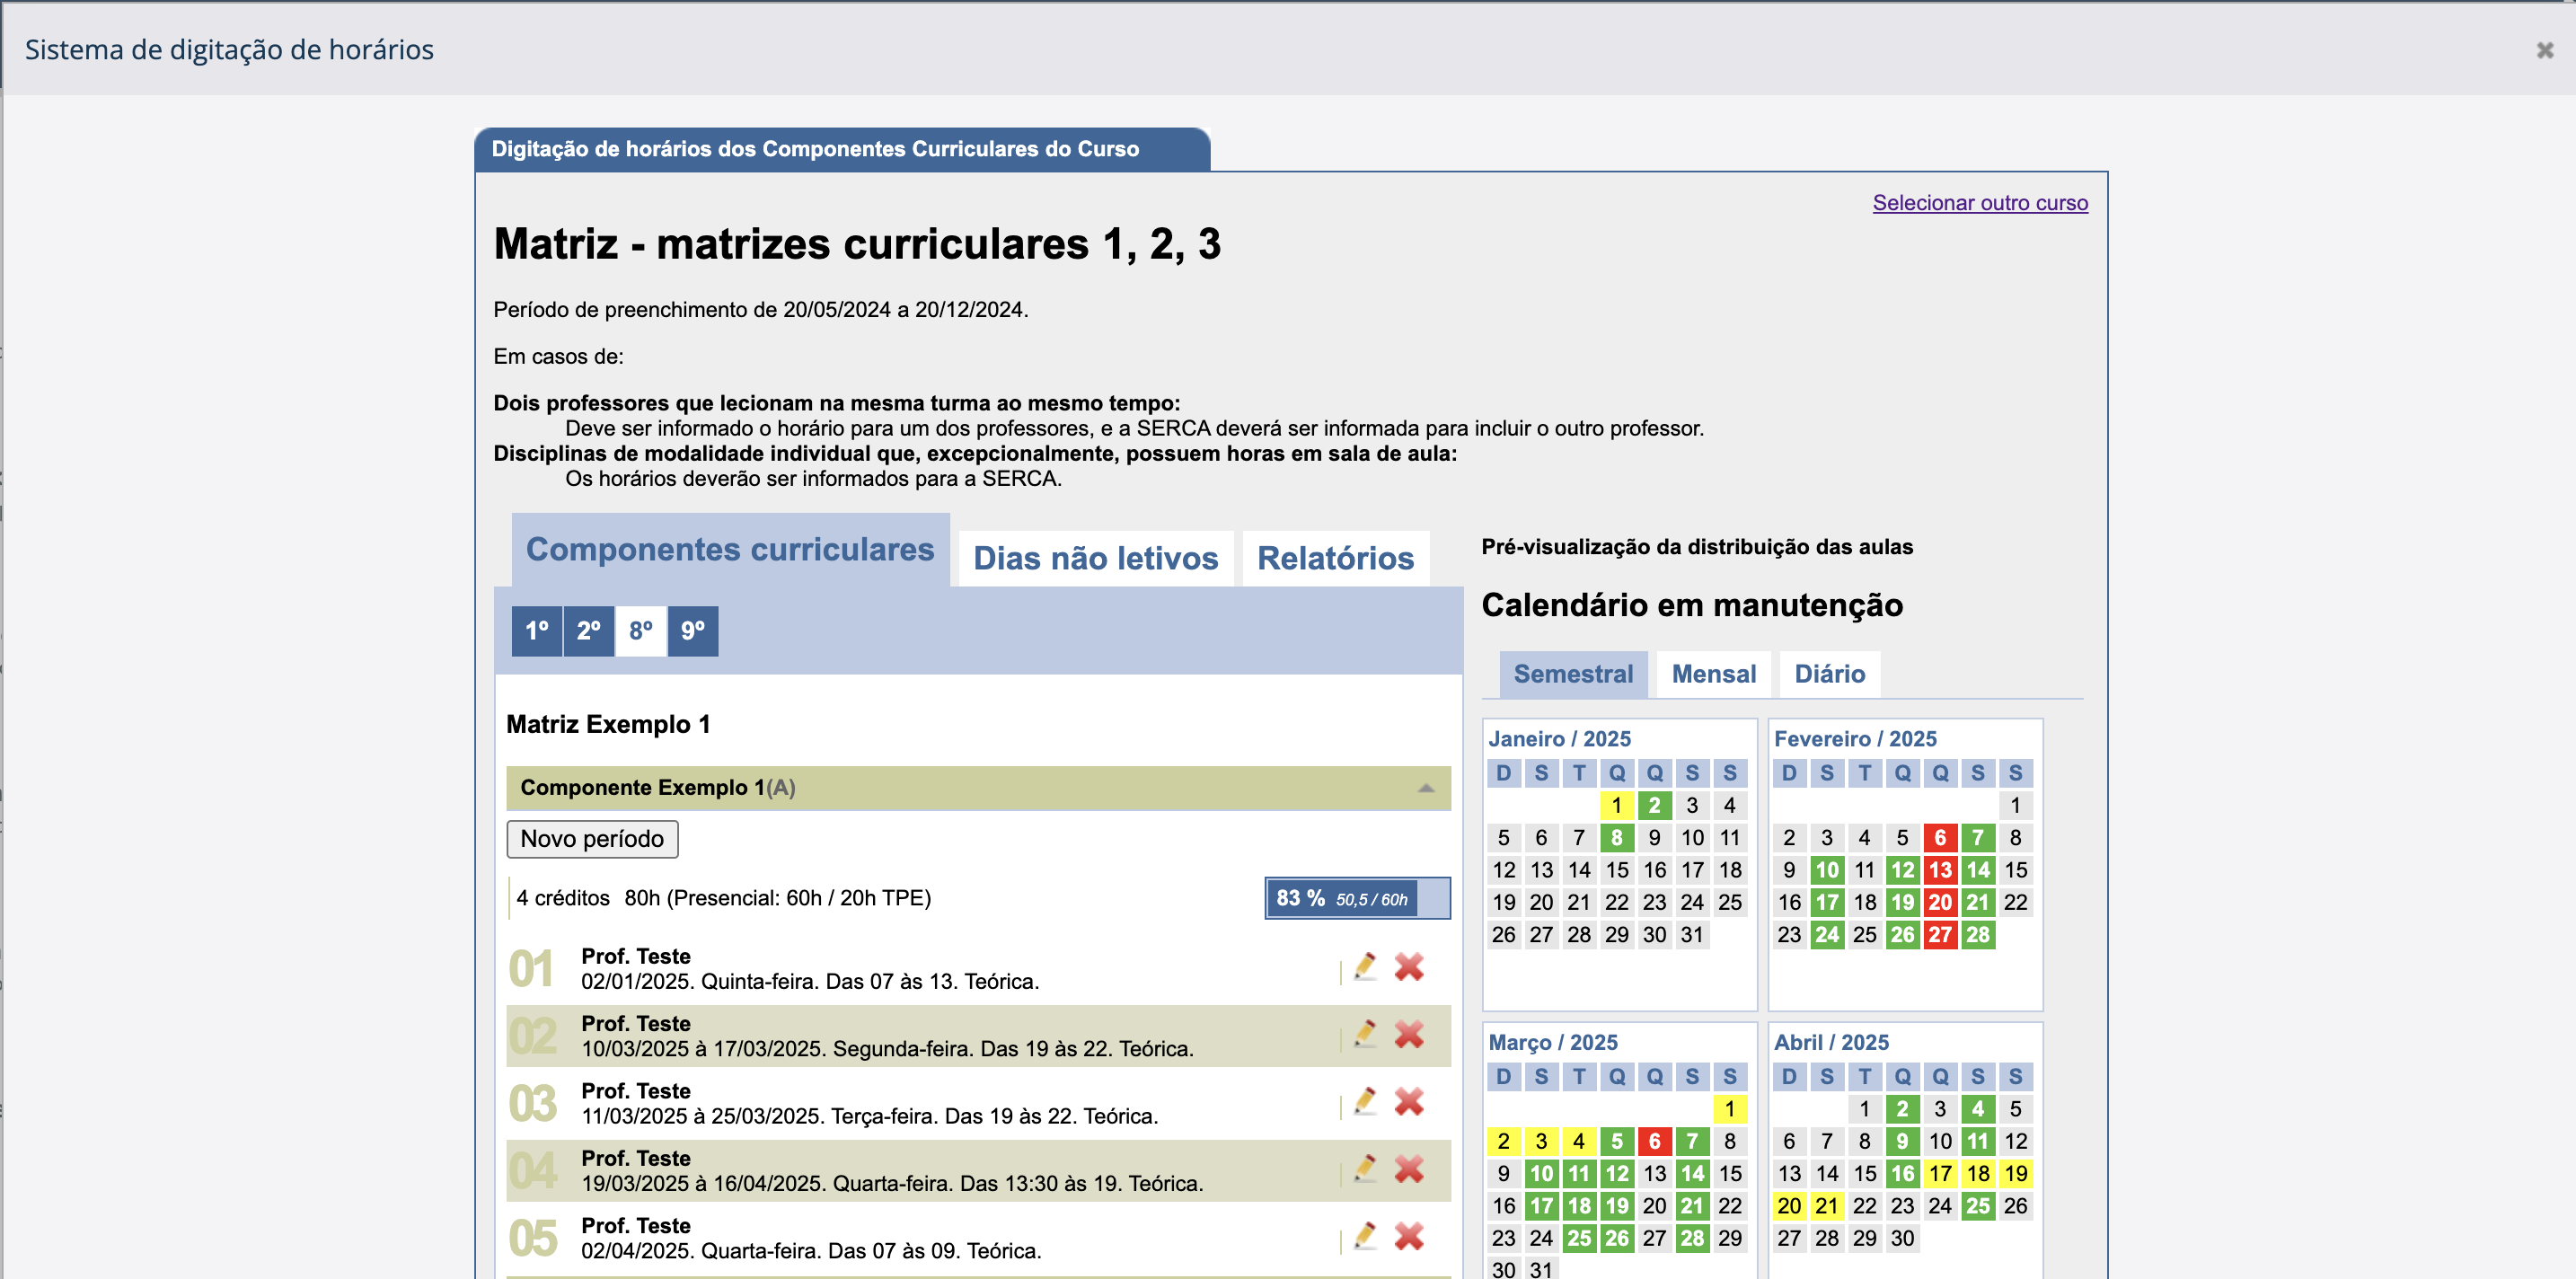Select period 03 row Terça-feira entry
This screenshot has width=2576, height=1279.
pyautogui.click(x=979, y=1103)
